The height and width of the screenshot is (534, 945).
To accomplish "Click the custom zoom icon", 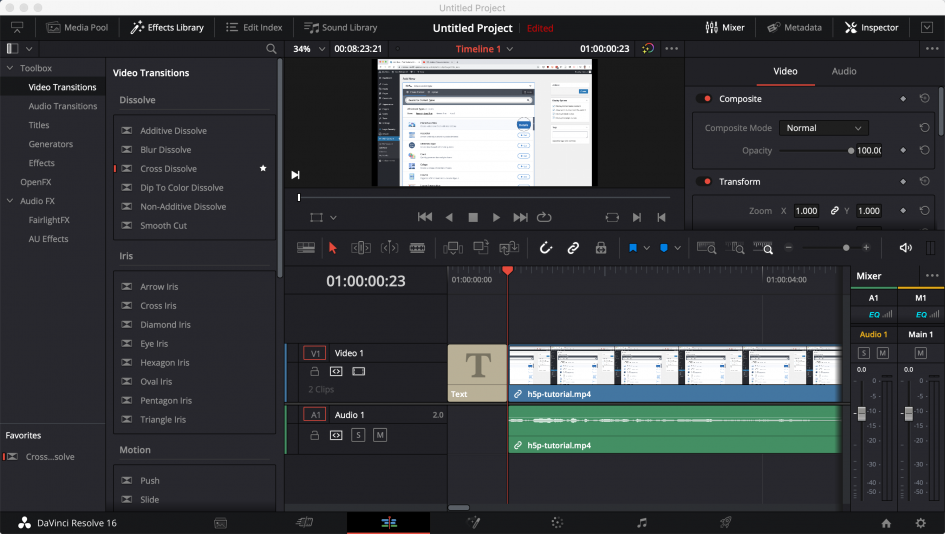I will [763, 248].
